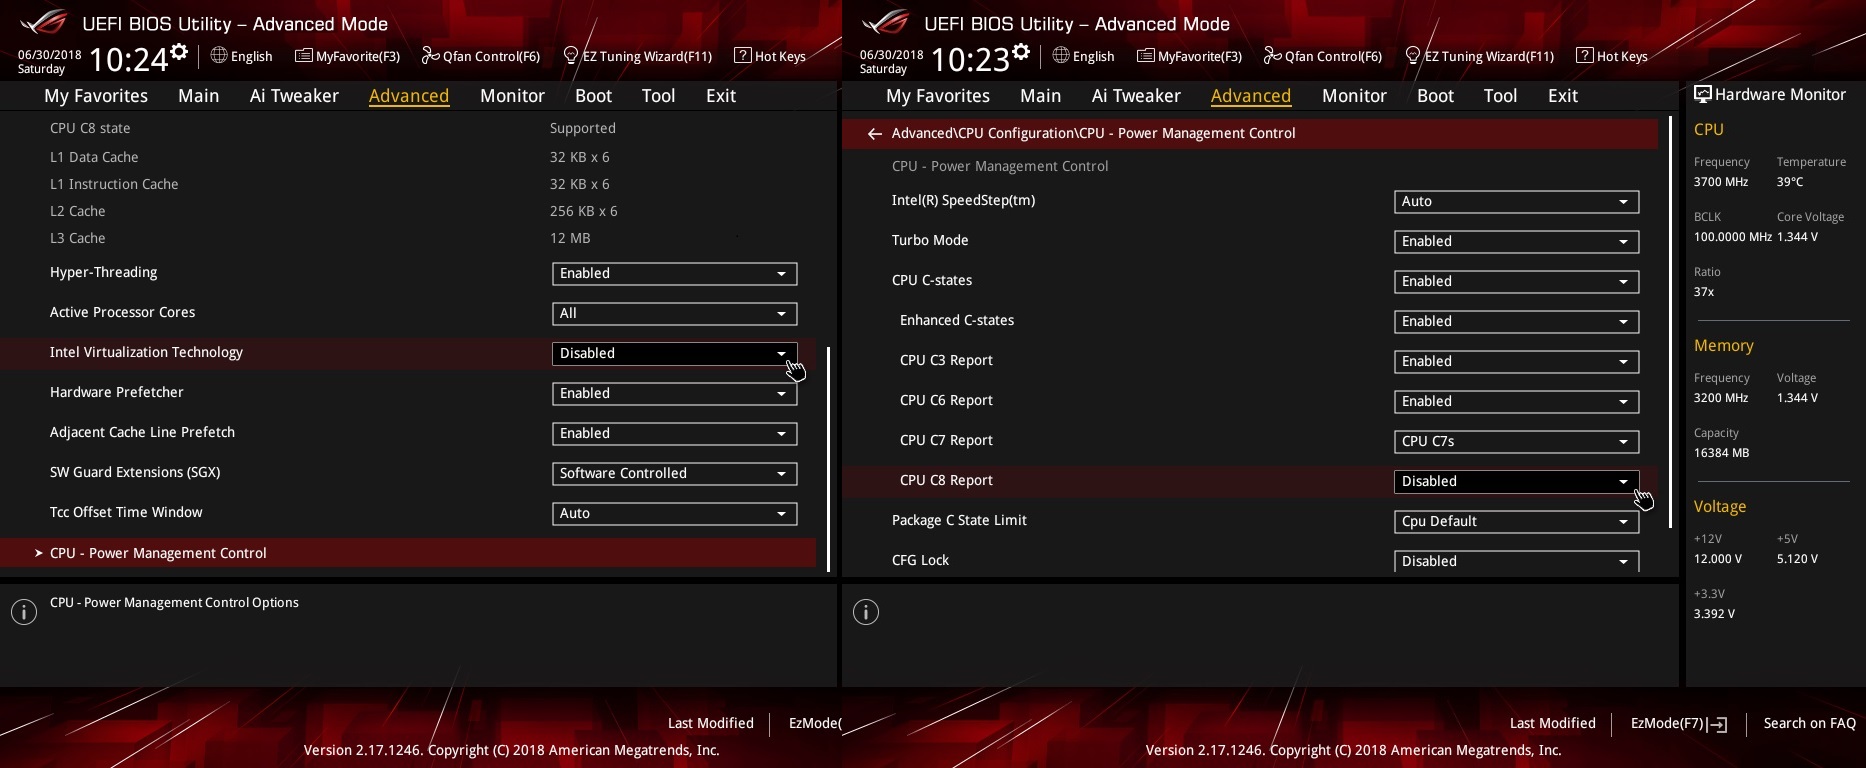Viewport: 1866px width, 768px height.
Task: Change the Hyper-Threading setting
Action: coord(674,273)
